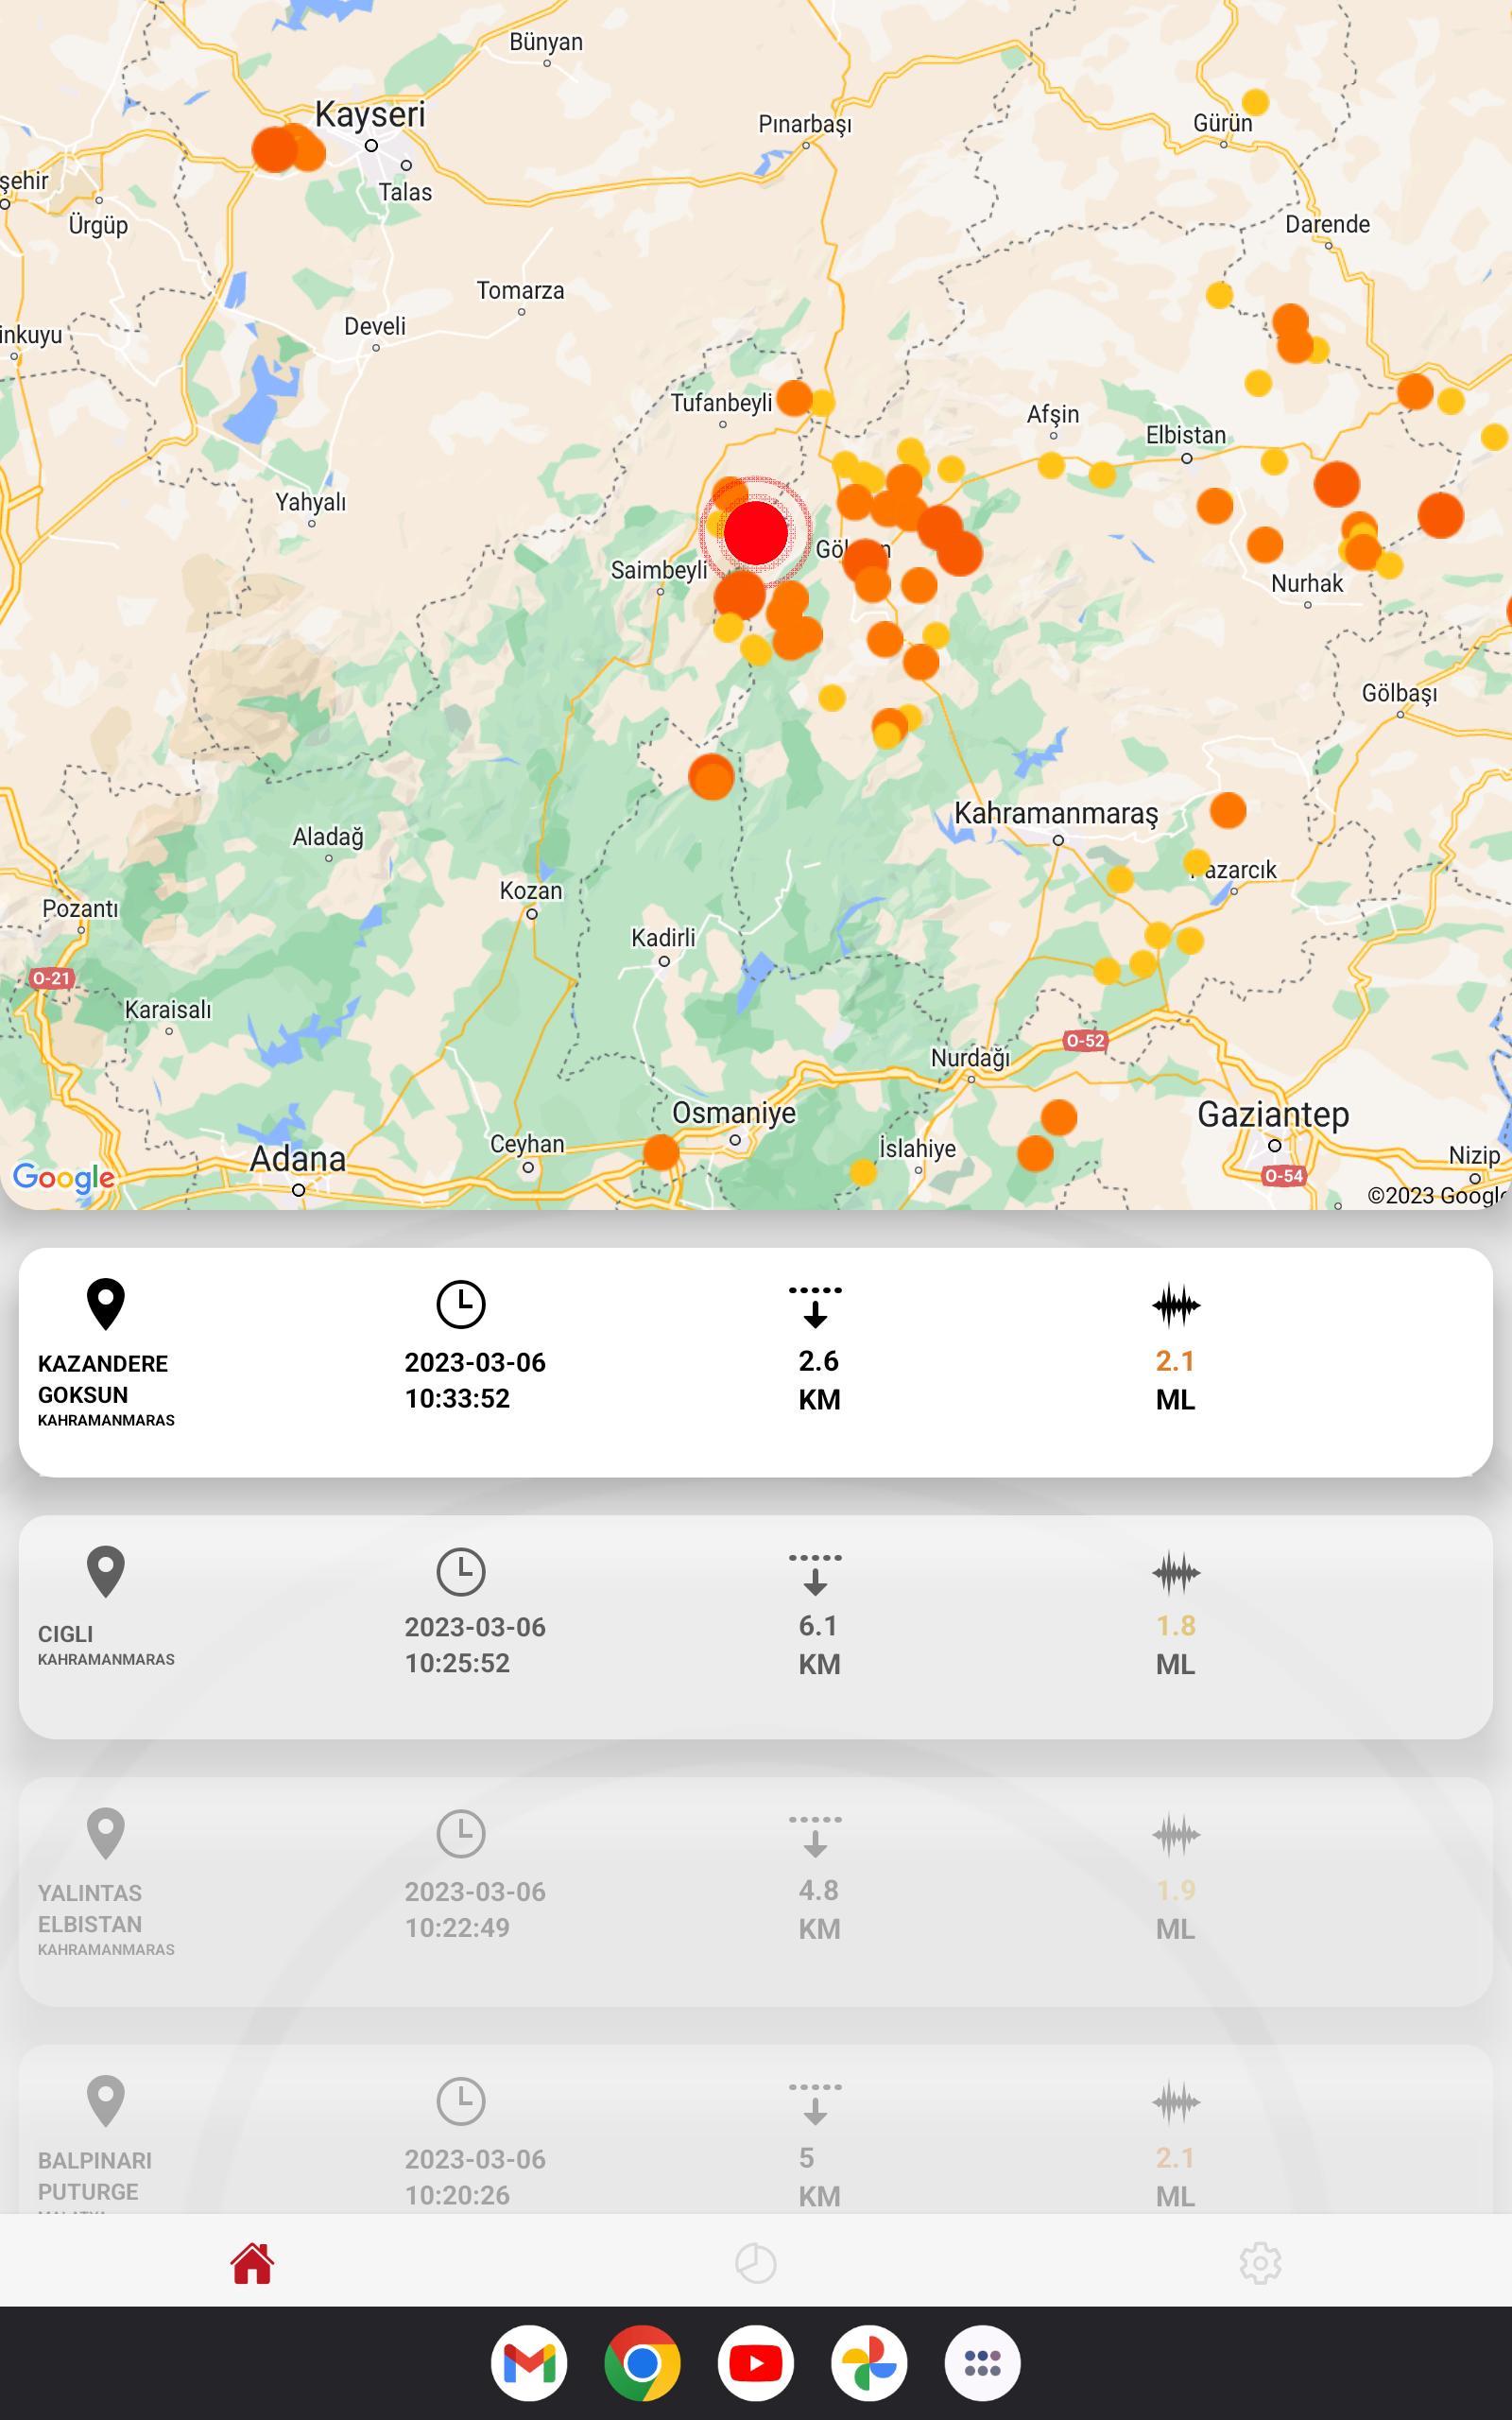Select the orange marker south of Nurdağı near İslahiye
1512x2420 pixels.
1035,1153
